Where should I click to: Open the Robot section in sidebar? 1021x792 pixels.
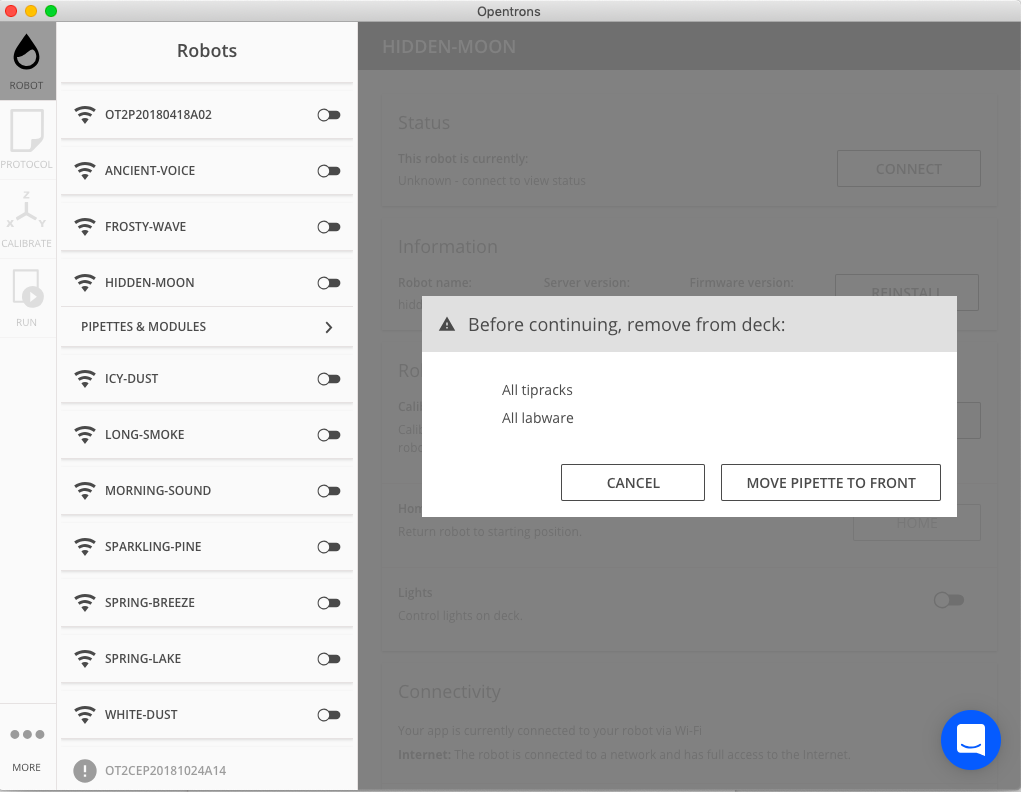point(27,61)
